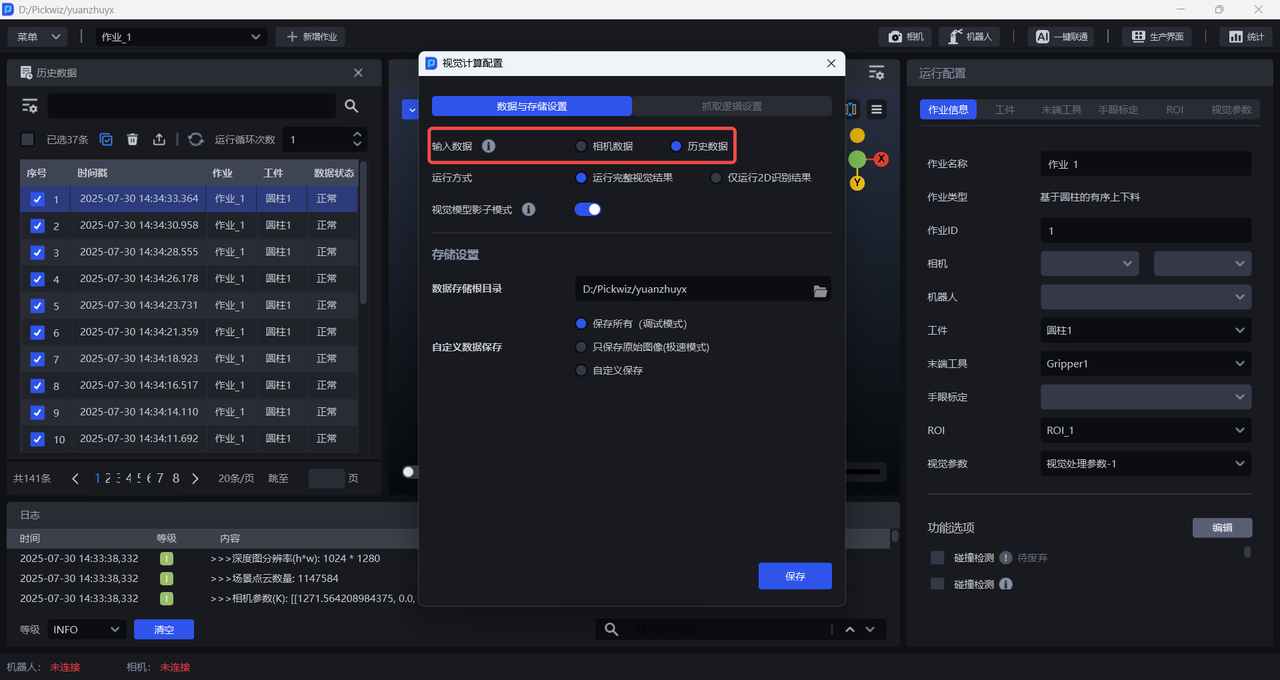Open the 机器人 robot button in top toolbar
Viewport: 1280px width, 680px height.
967,37
